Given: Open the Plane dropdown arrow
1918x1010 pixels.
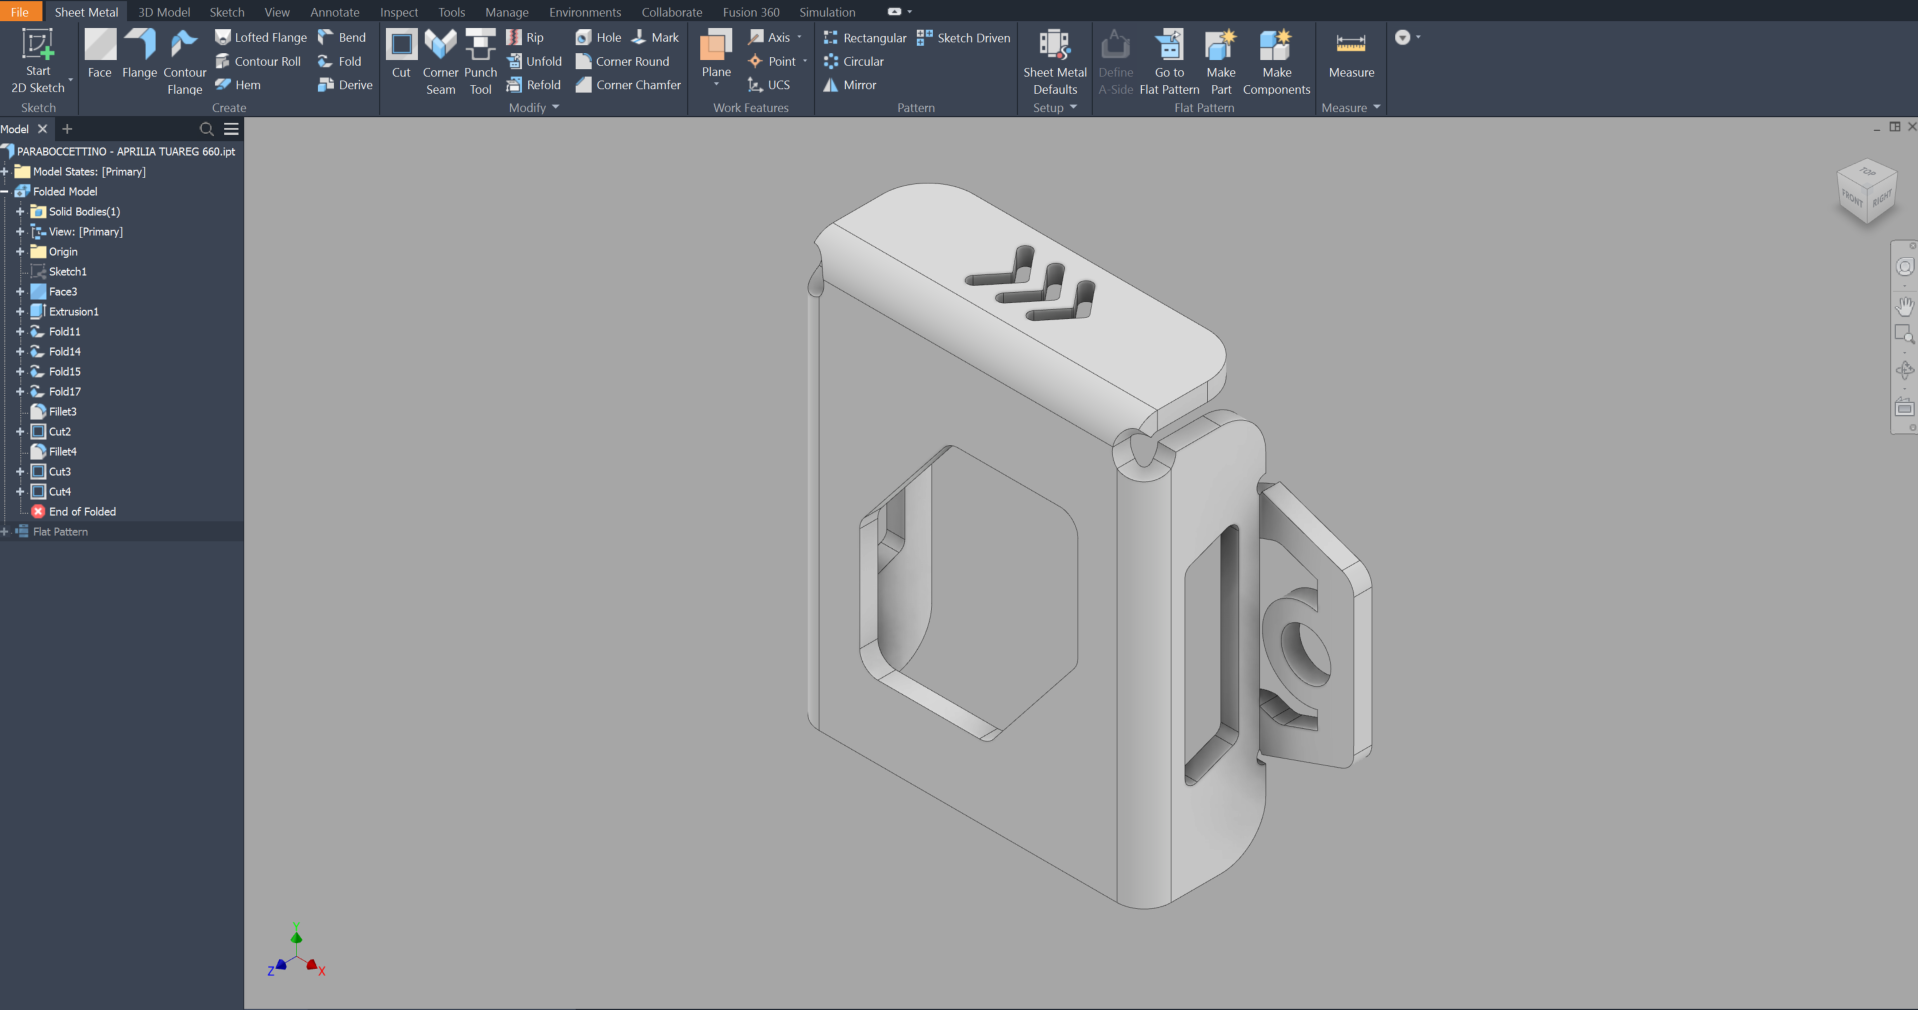Looking at the screenshot, I should tap(716, 86).
